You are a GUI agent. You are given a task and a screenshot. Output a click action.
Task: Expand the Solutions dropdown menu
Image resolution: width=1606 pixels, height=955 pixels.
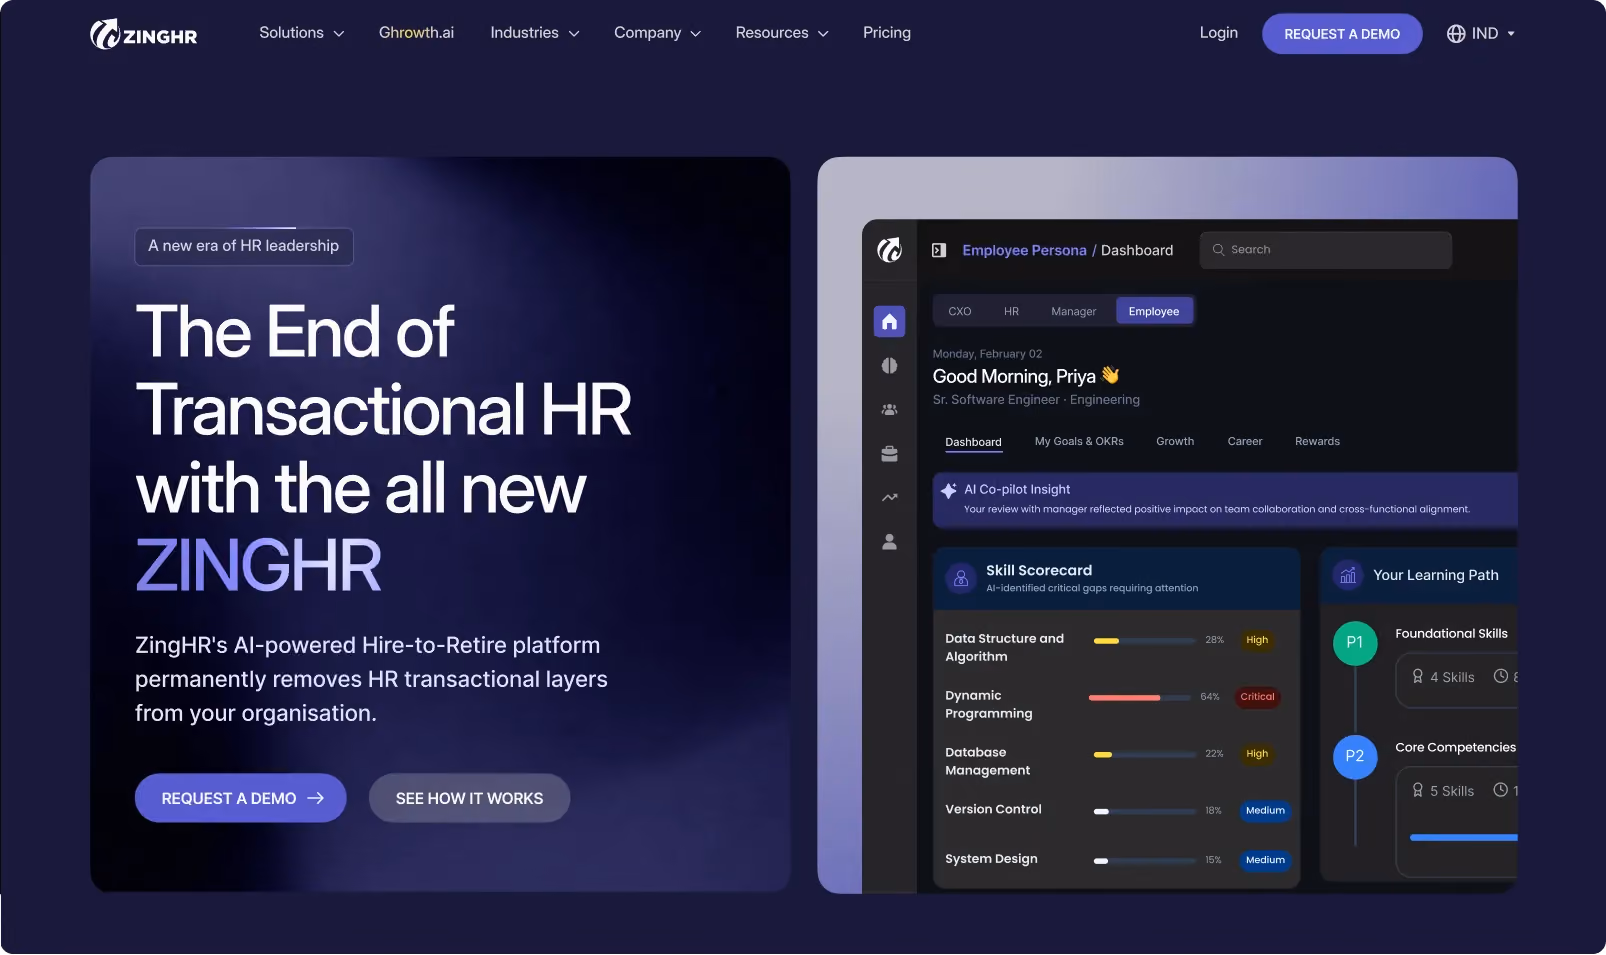point(302,33)
